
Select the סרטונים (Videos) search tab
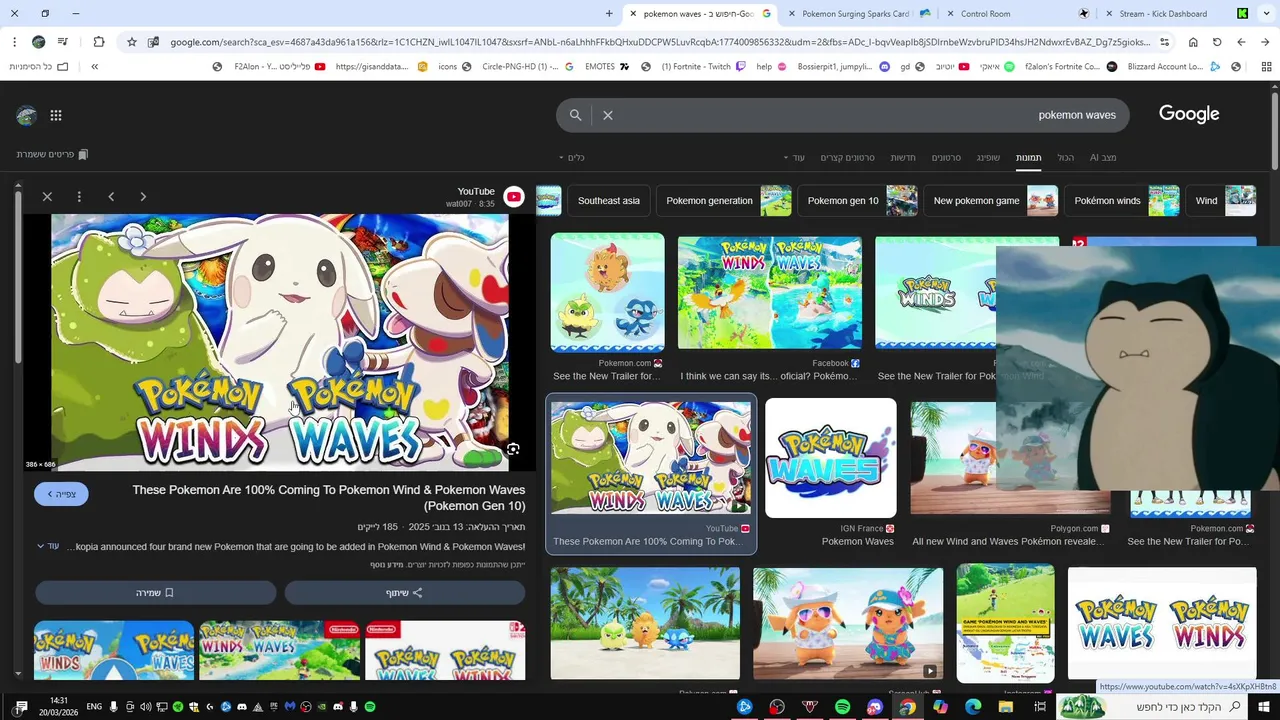click(x=946, y=158)
